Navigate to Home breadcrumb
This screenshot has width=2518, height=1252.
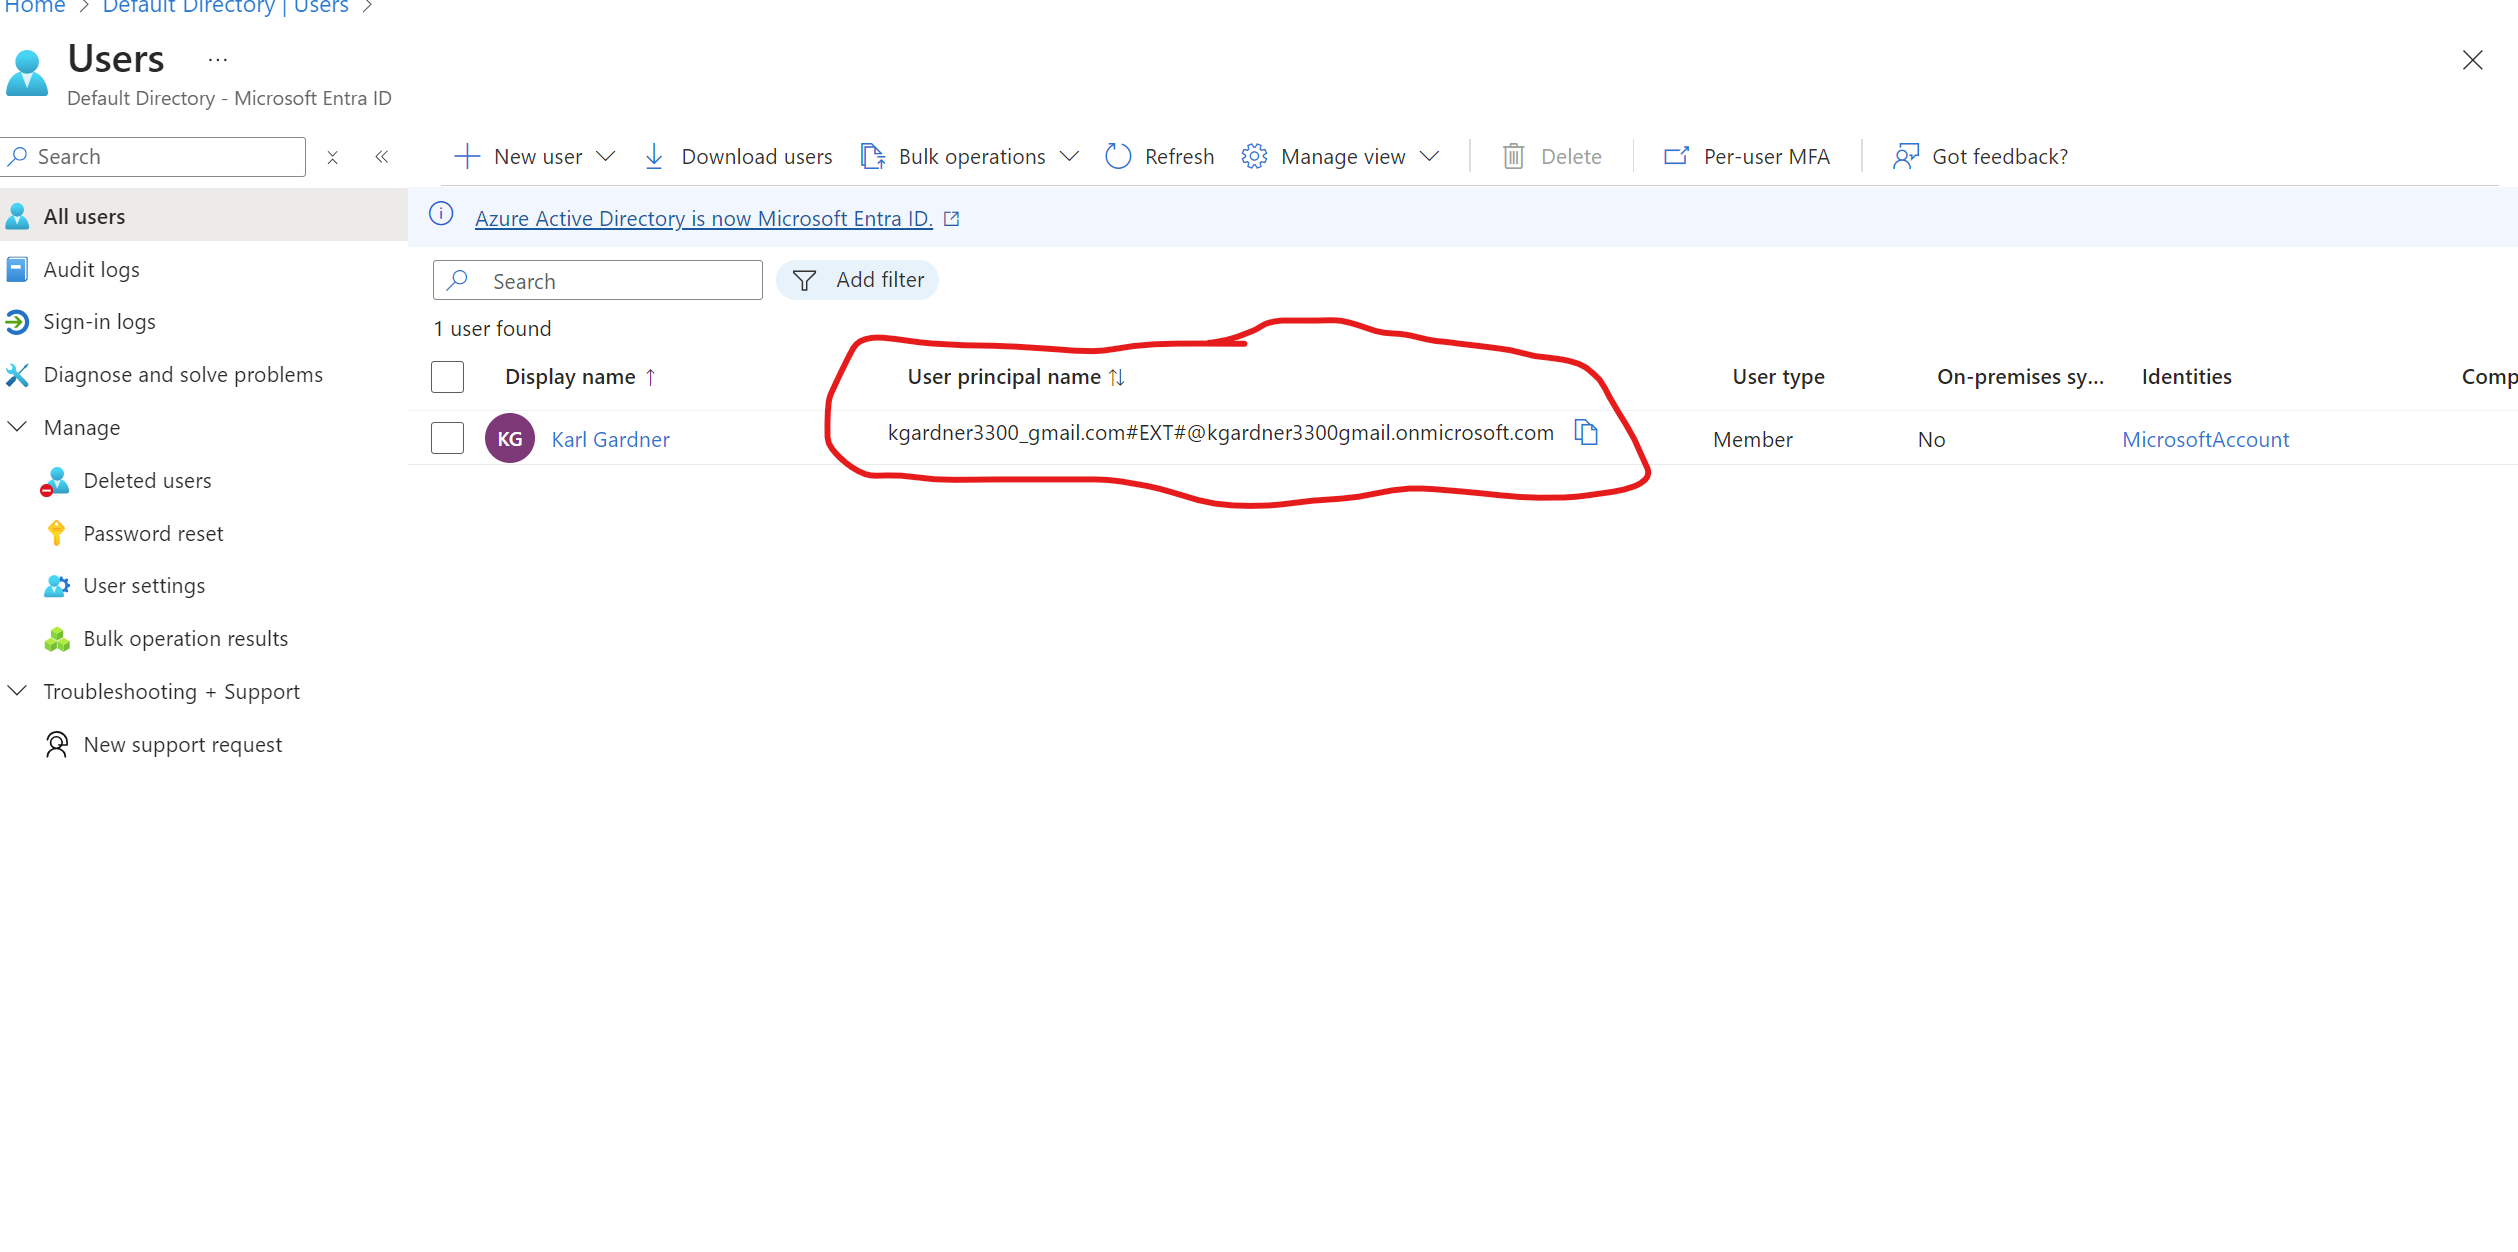pos(34,6)
